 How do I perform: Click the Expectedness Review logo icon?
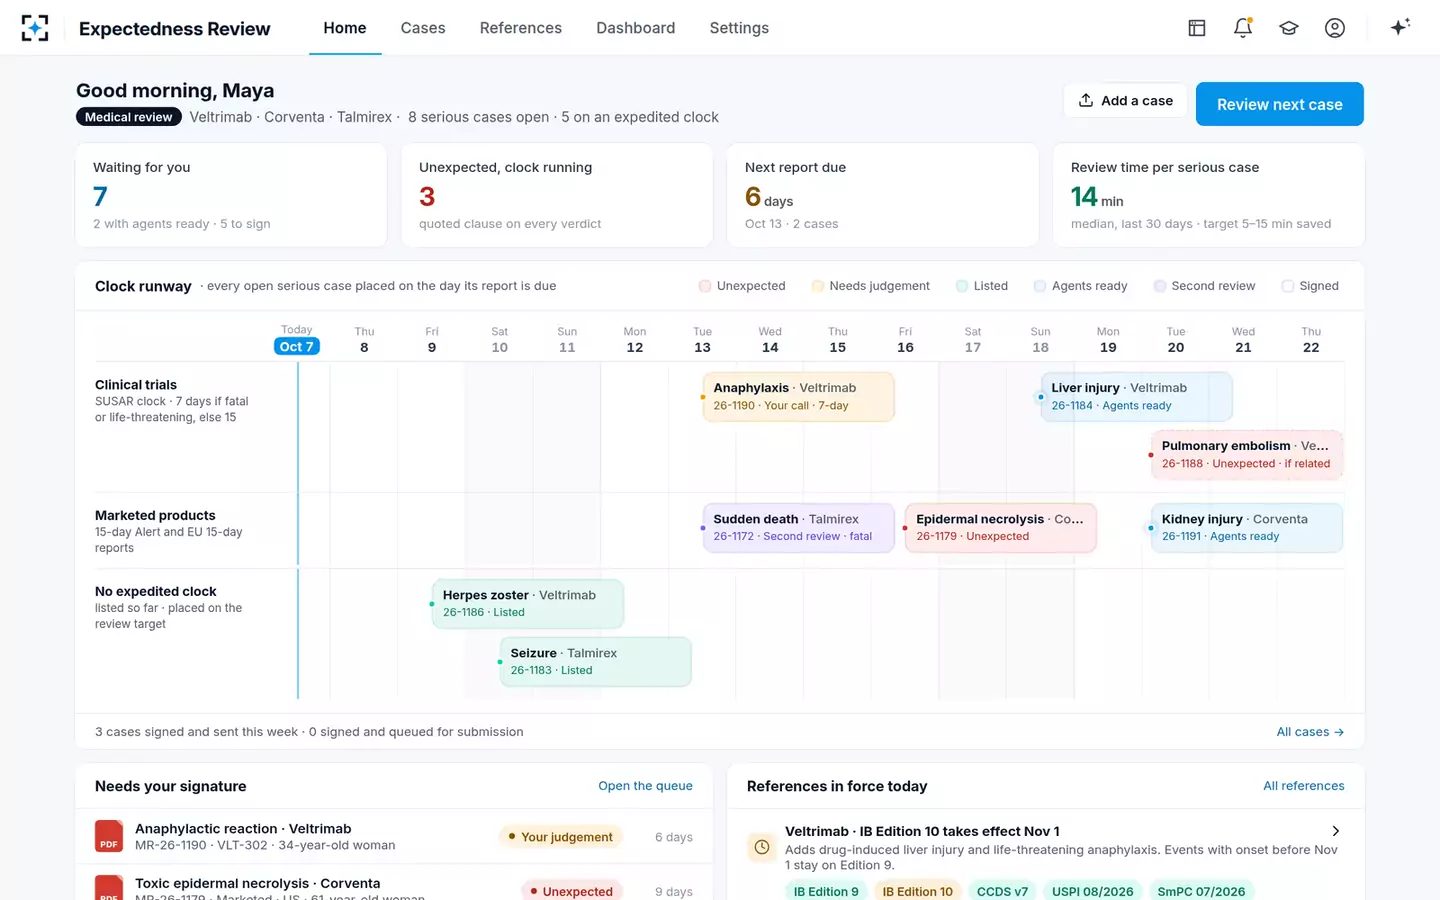(35, 28)
